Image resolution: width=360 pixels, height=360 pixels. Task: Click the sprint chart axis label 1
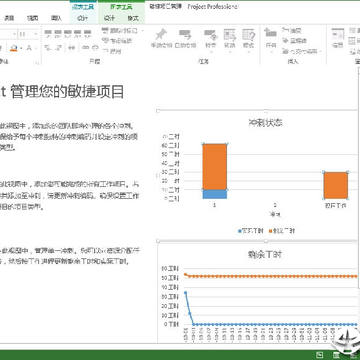(x=214, y=205)
